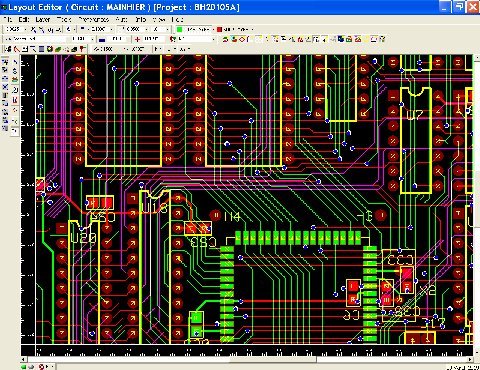480x370 pixels.
Task: Select the green leaf icon in the toolbar
Action: coord(58,49)
